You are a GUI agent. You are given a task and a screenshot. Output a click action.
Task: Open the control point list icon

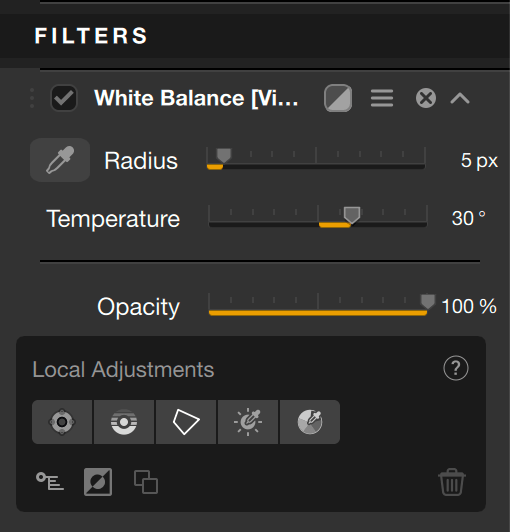tap(50, 481)
